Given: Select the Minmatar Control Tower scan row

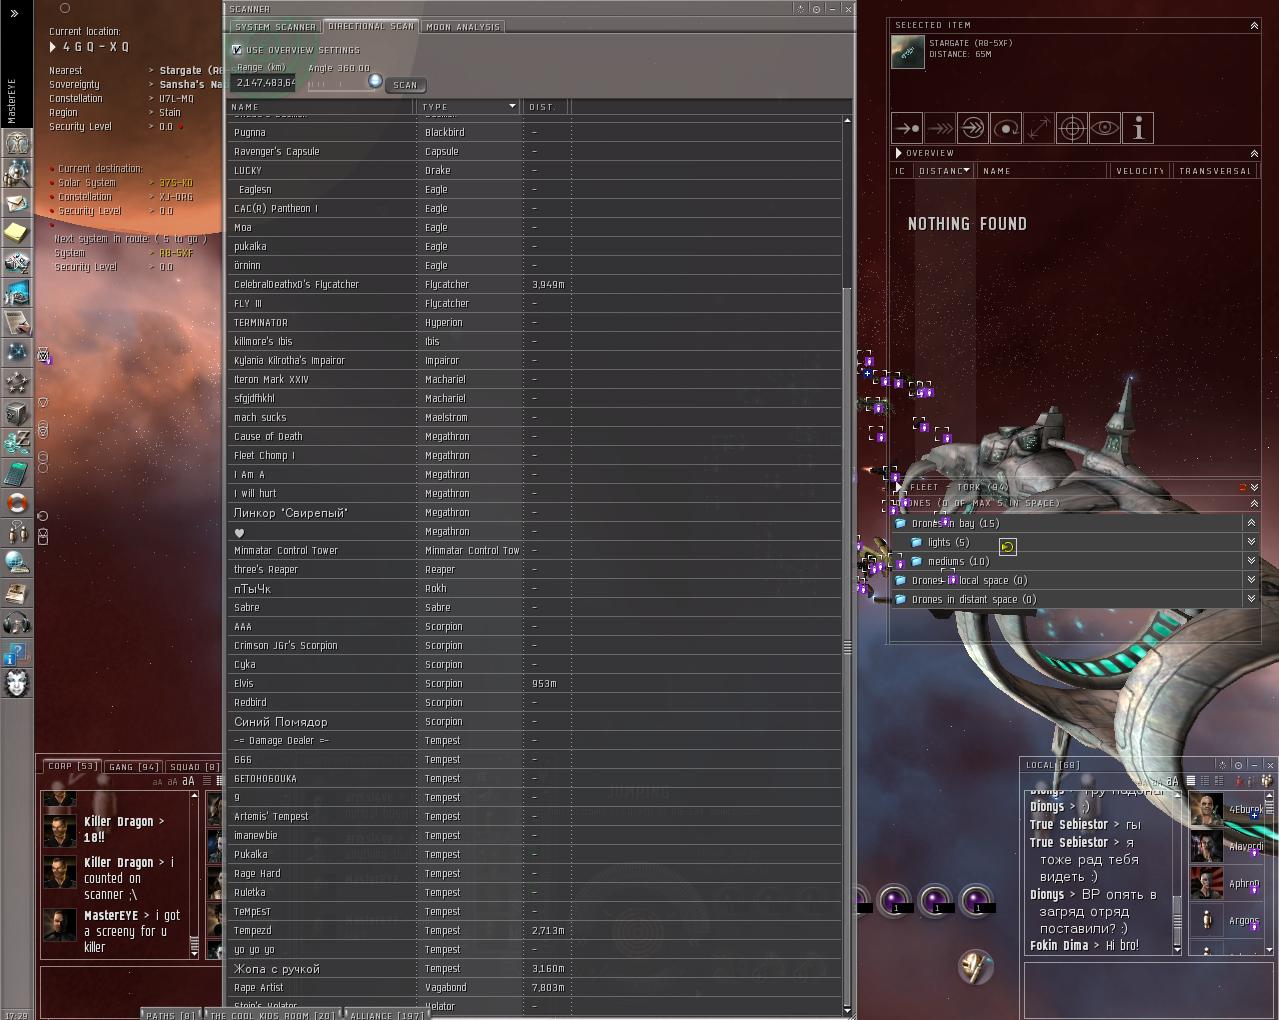Looking at the screenshot, I should point(535,550).
